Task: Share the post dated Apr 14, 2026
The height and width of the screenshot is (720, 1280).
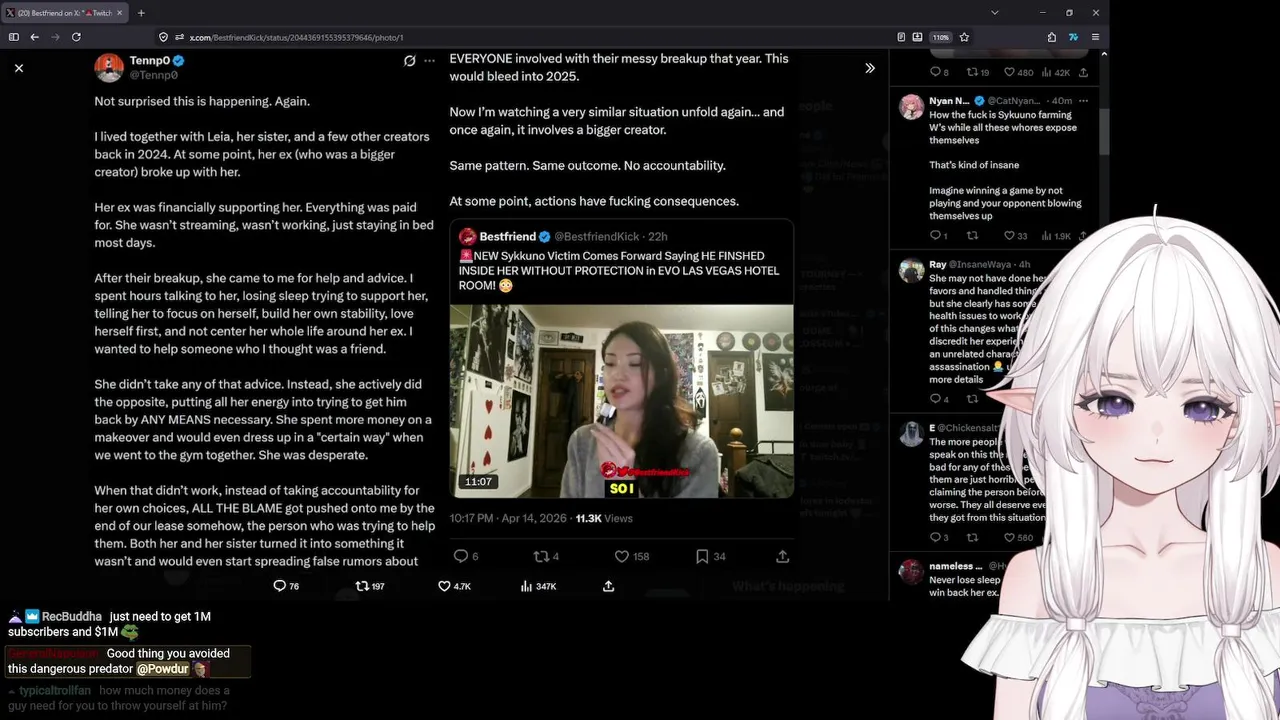Action: click(783, 556)
